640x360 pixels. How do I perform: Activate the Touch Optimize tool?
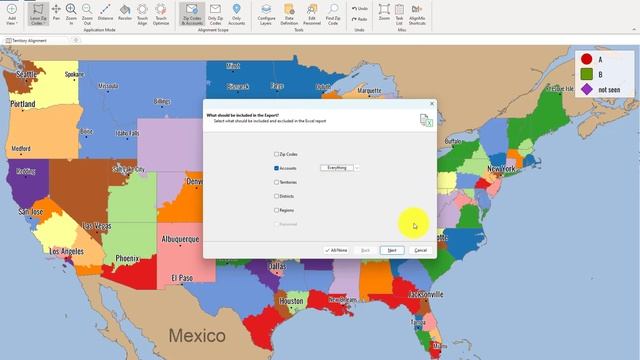pyautogui.click(x=161, y=15)
